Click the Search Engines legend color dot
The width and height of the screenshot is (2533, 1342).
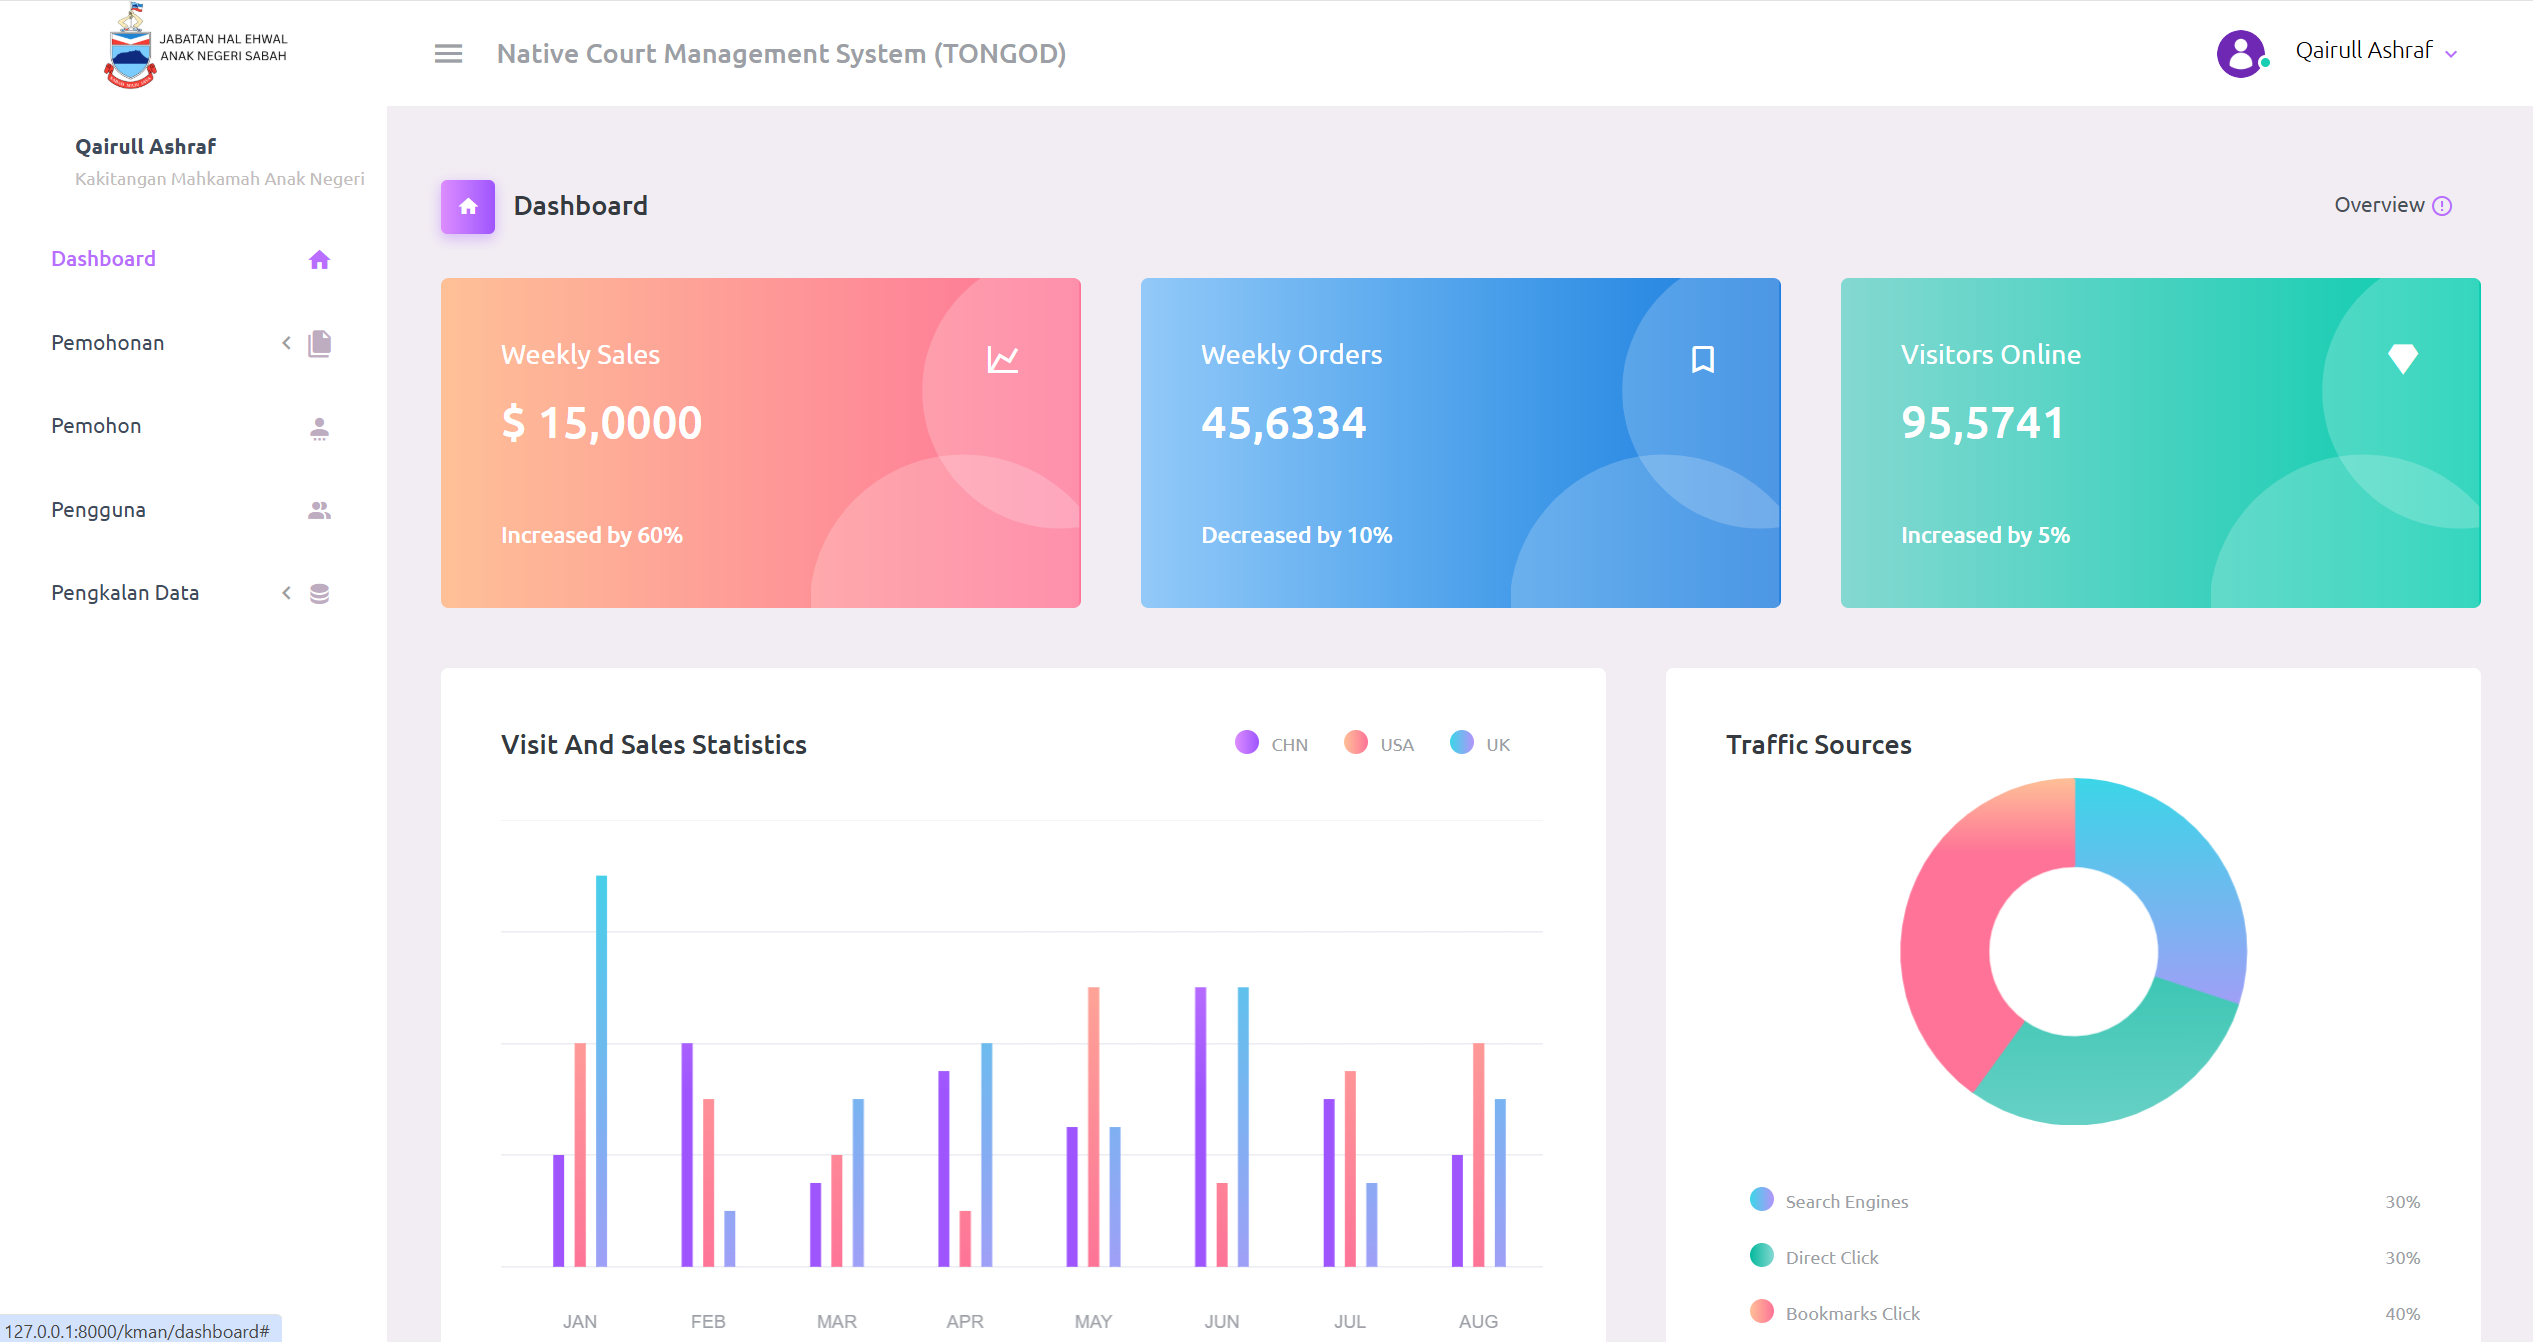(x=1762, y=1200)
